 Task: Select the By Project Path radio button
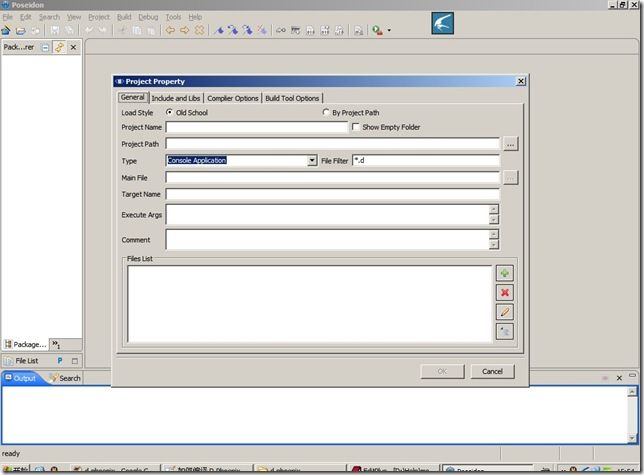coord(326,112)
